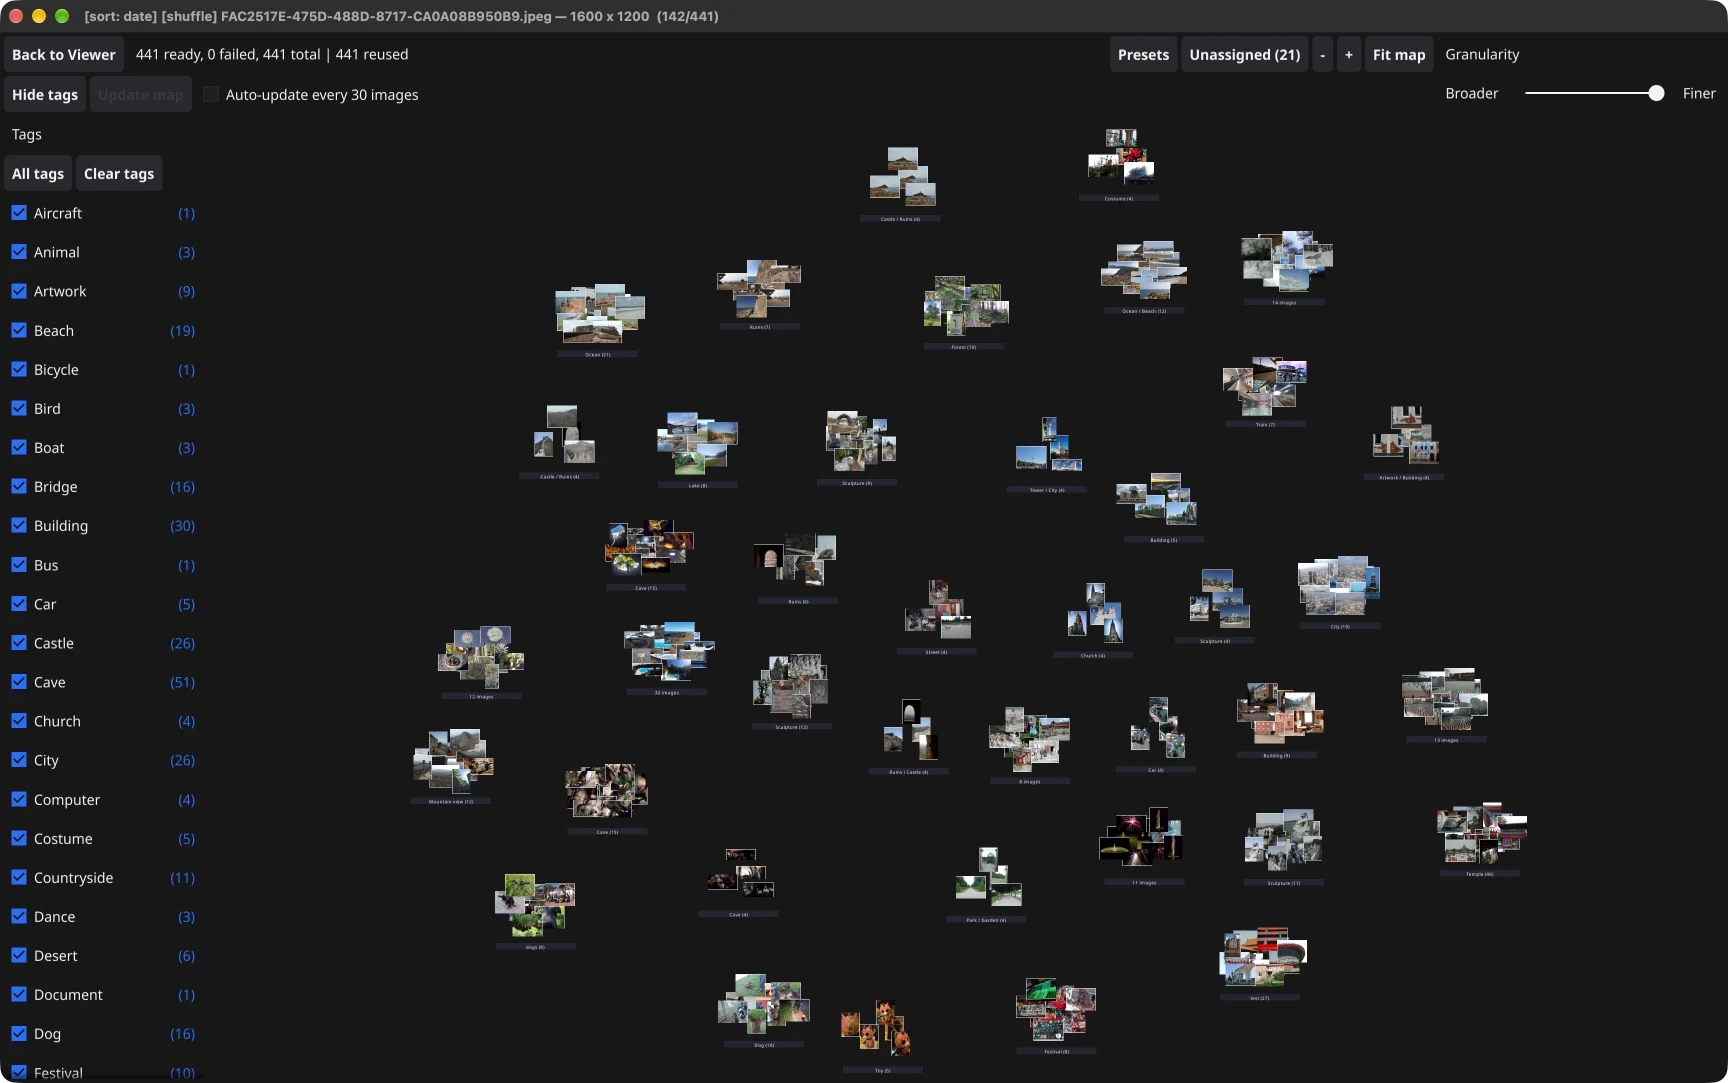Toggle the Cave tag checkbox
The width and height of the screenshot is (1728, 1083).
pos(19,682)
